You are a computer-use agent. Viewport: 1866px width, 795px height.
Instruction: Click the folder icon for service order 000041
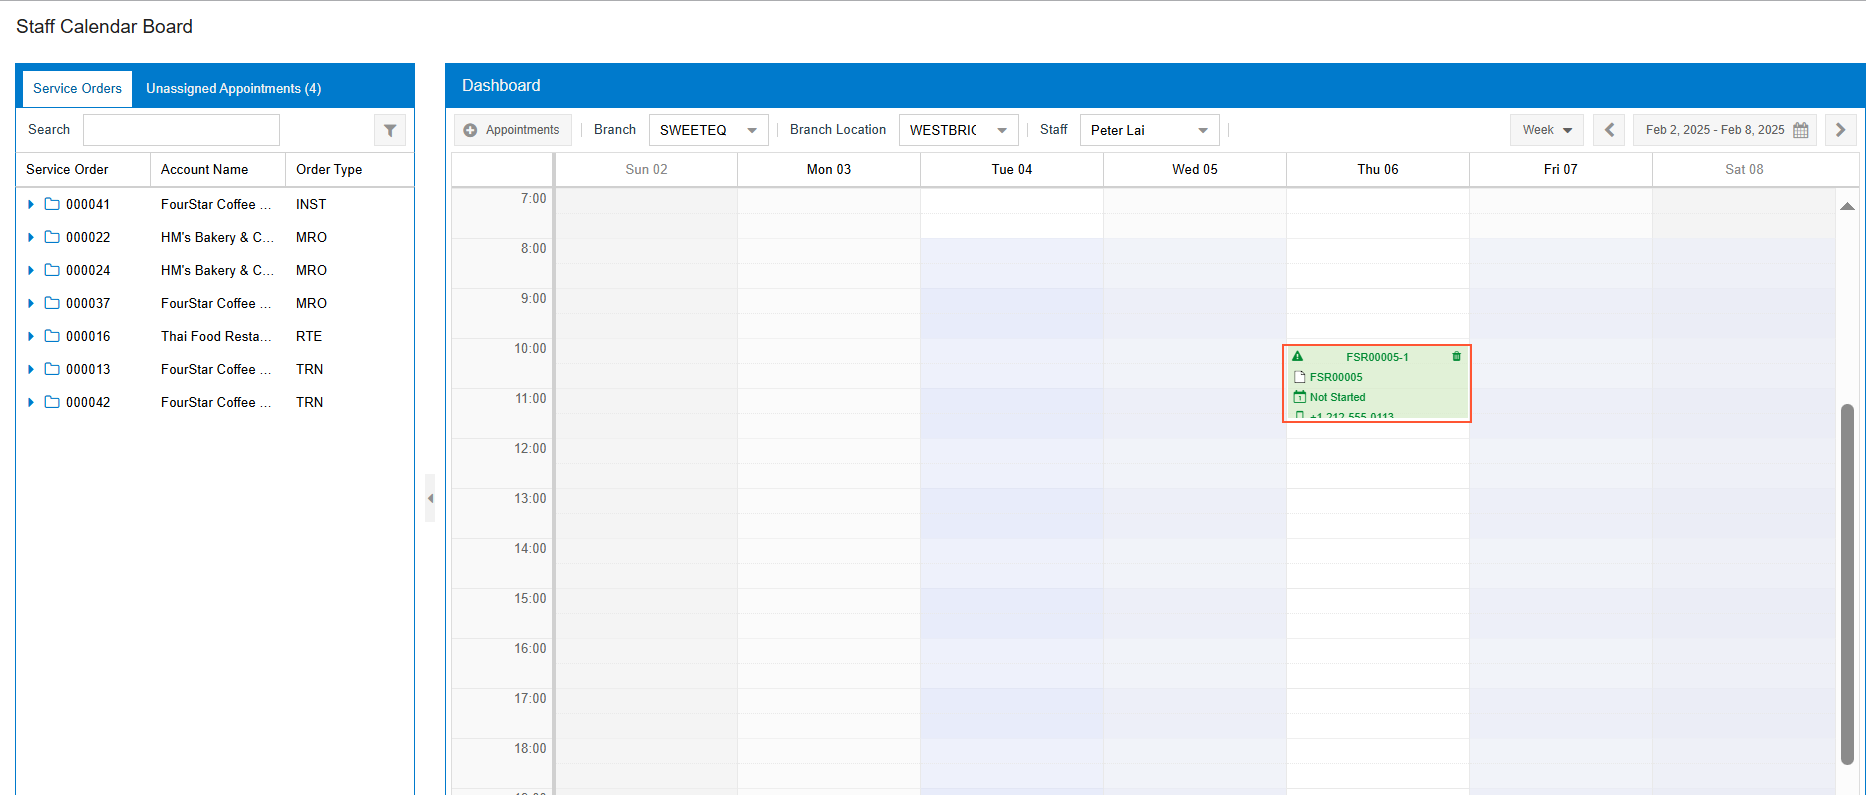[x=52, y=204]
